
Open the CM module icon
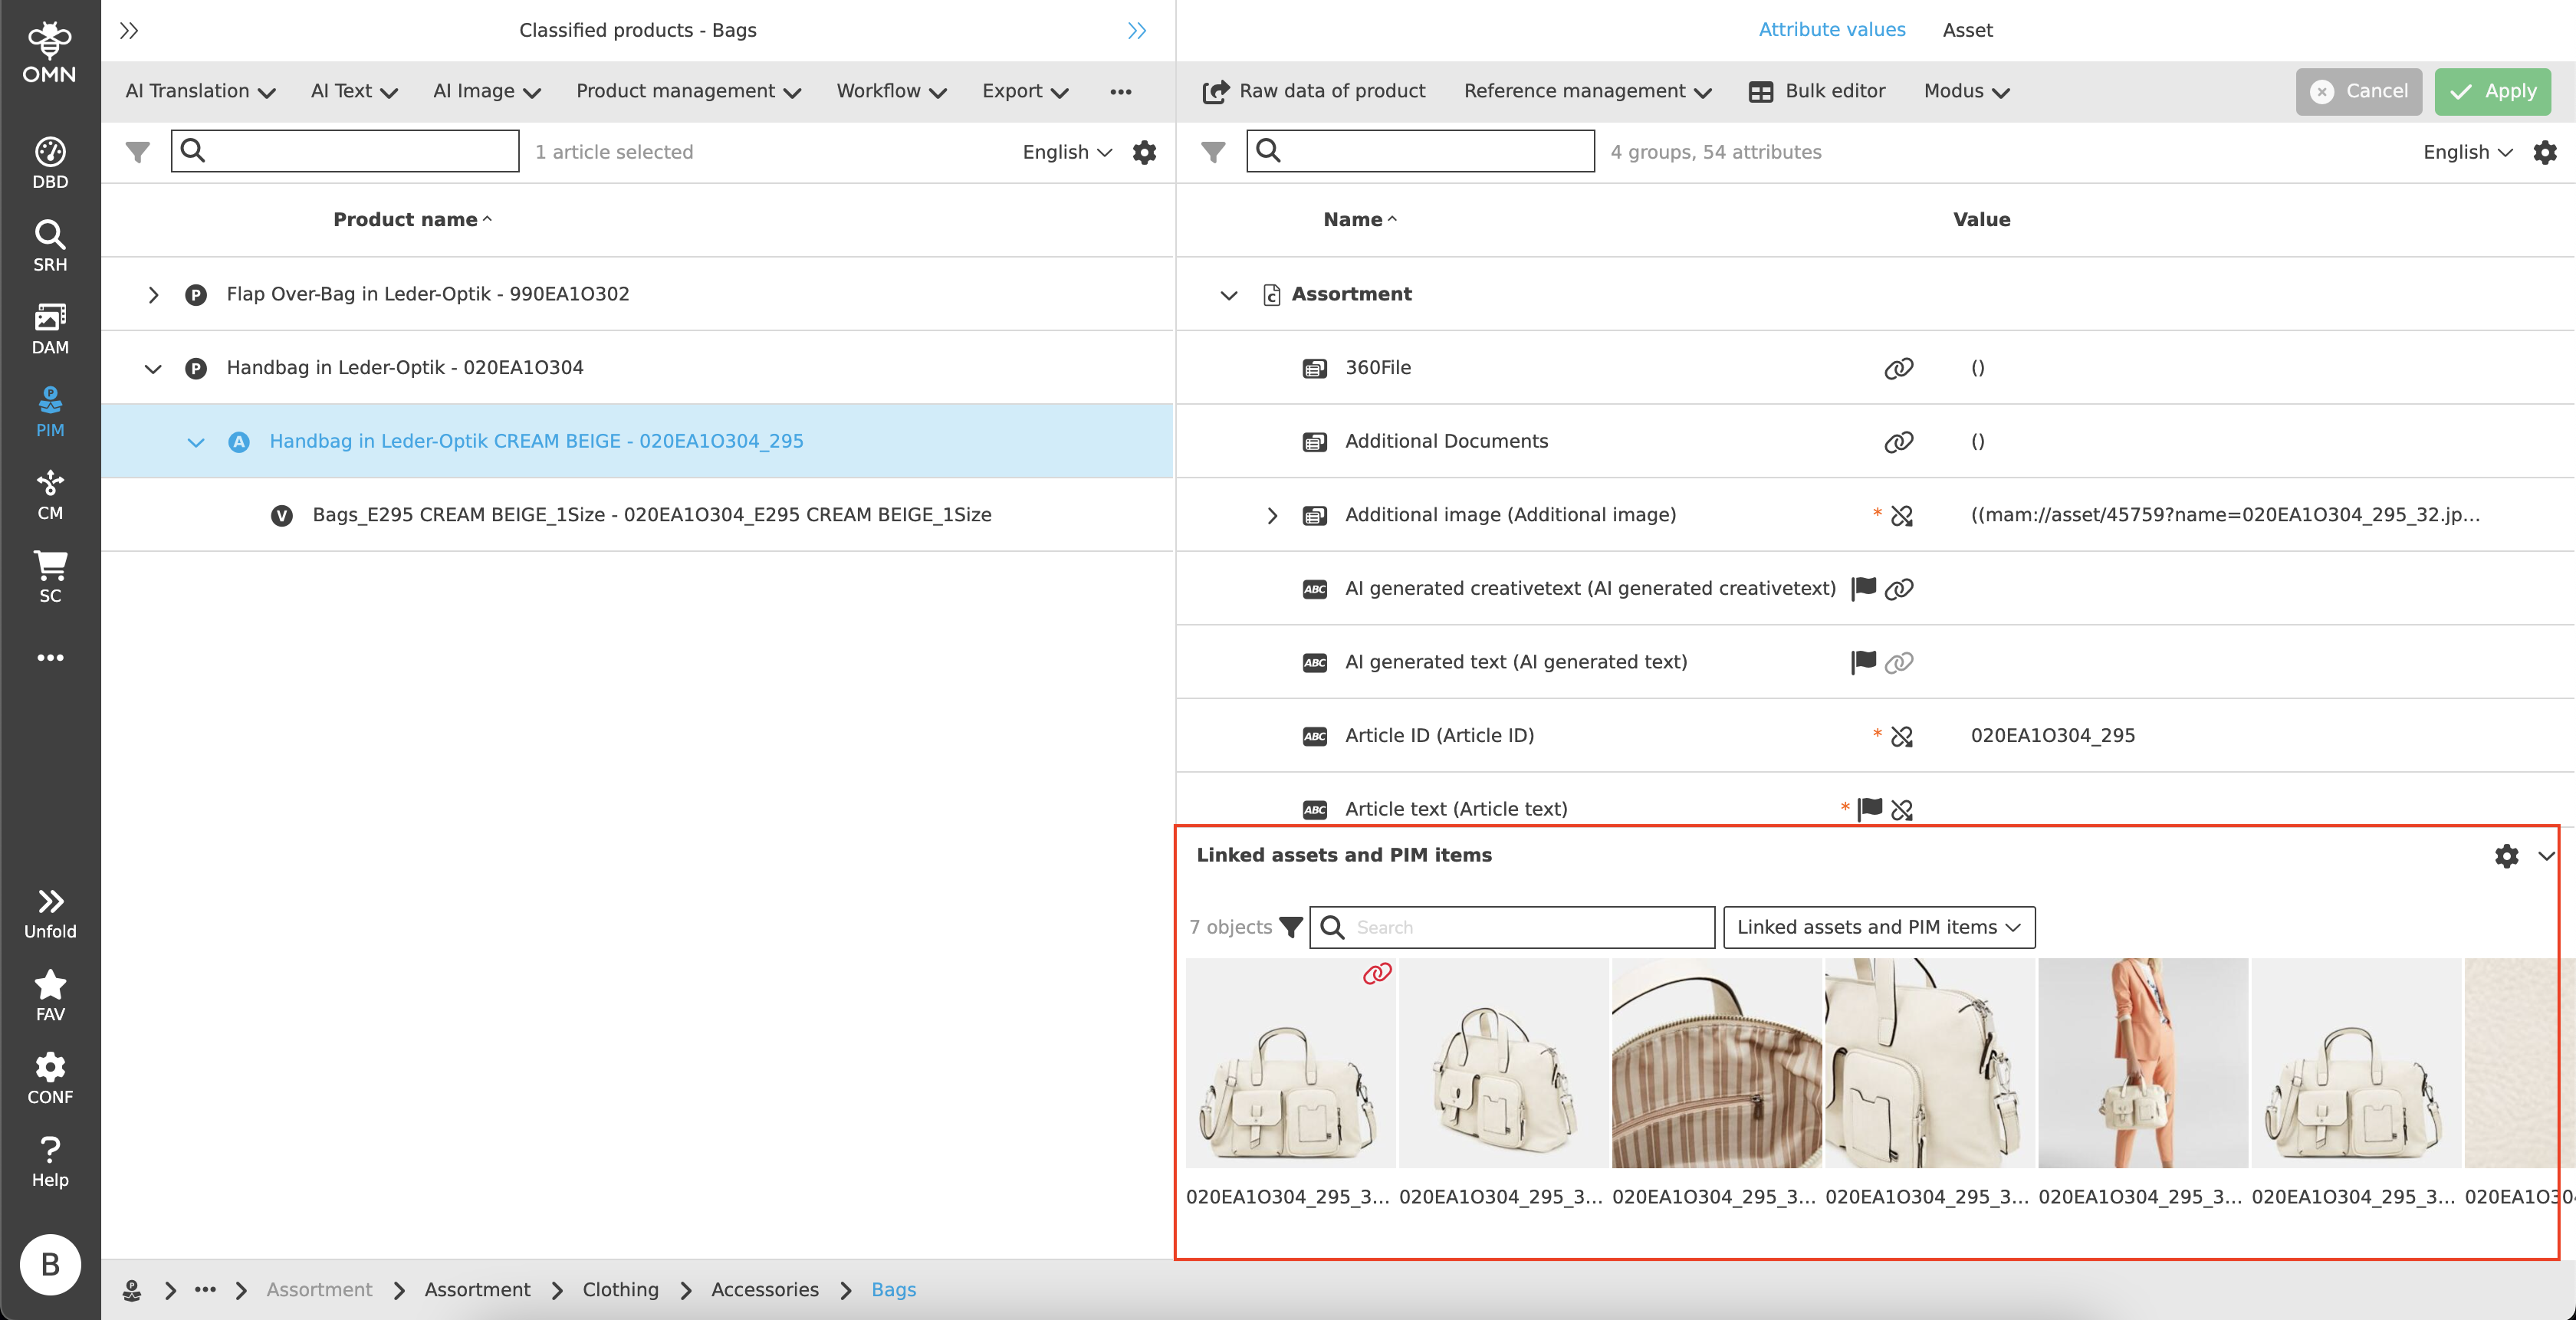[x=50, y=494]
